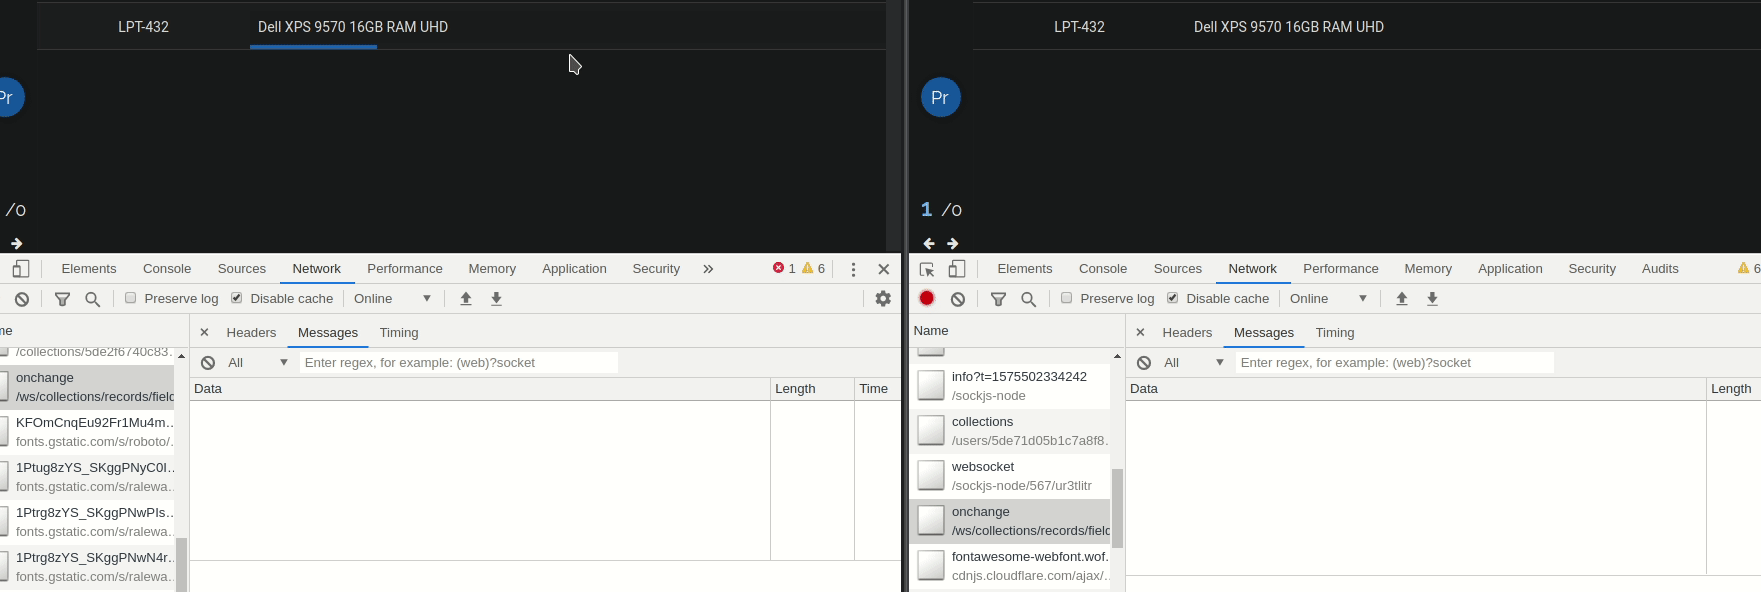Click the back arrow in right page
The height and width of the screenshot is (592, 1761).
(x=929, y=243)
